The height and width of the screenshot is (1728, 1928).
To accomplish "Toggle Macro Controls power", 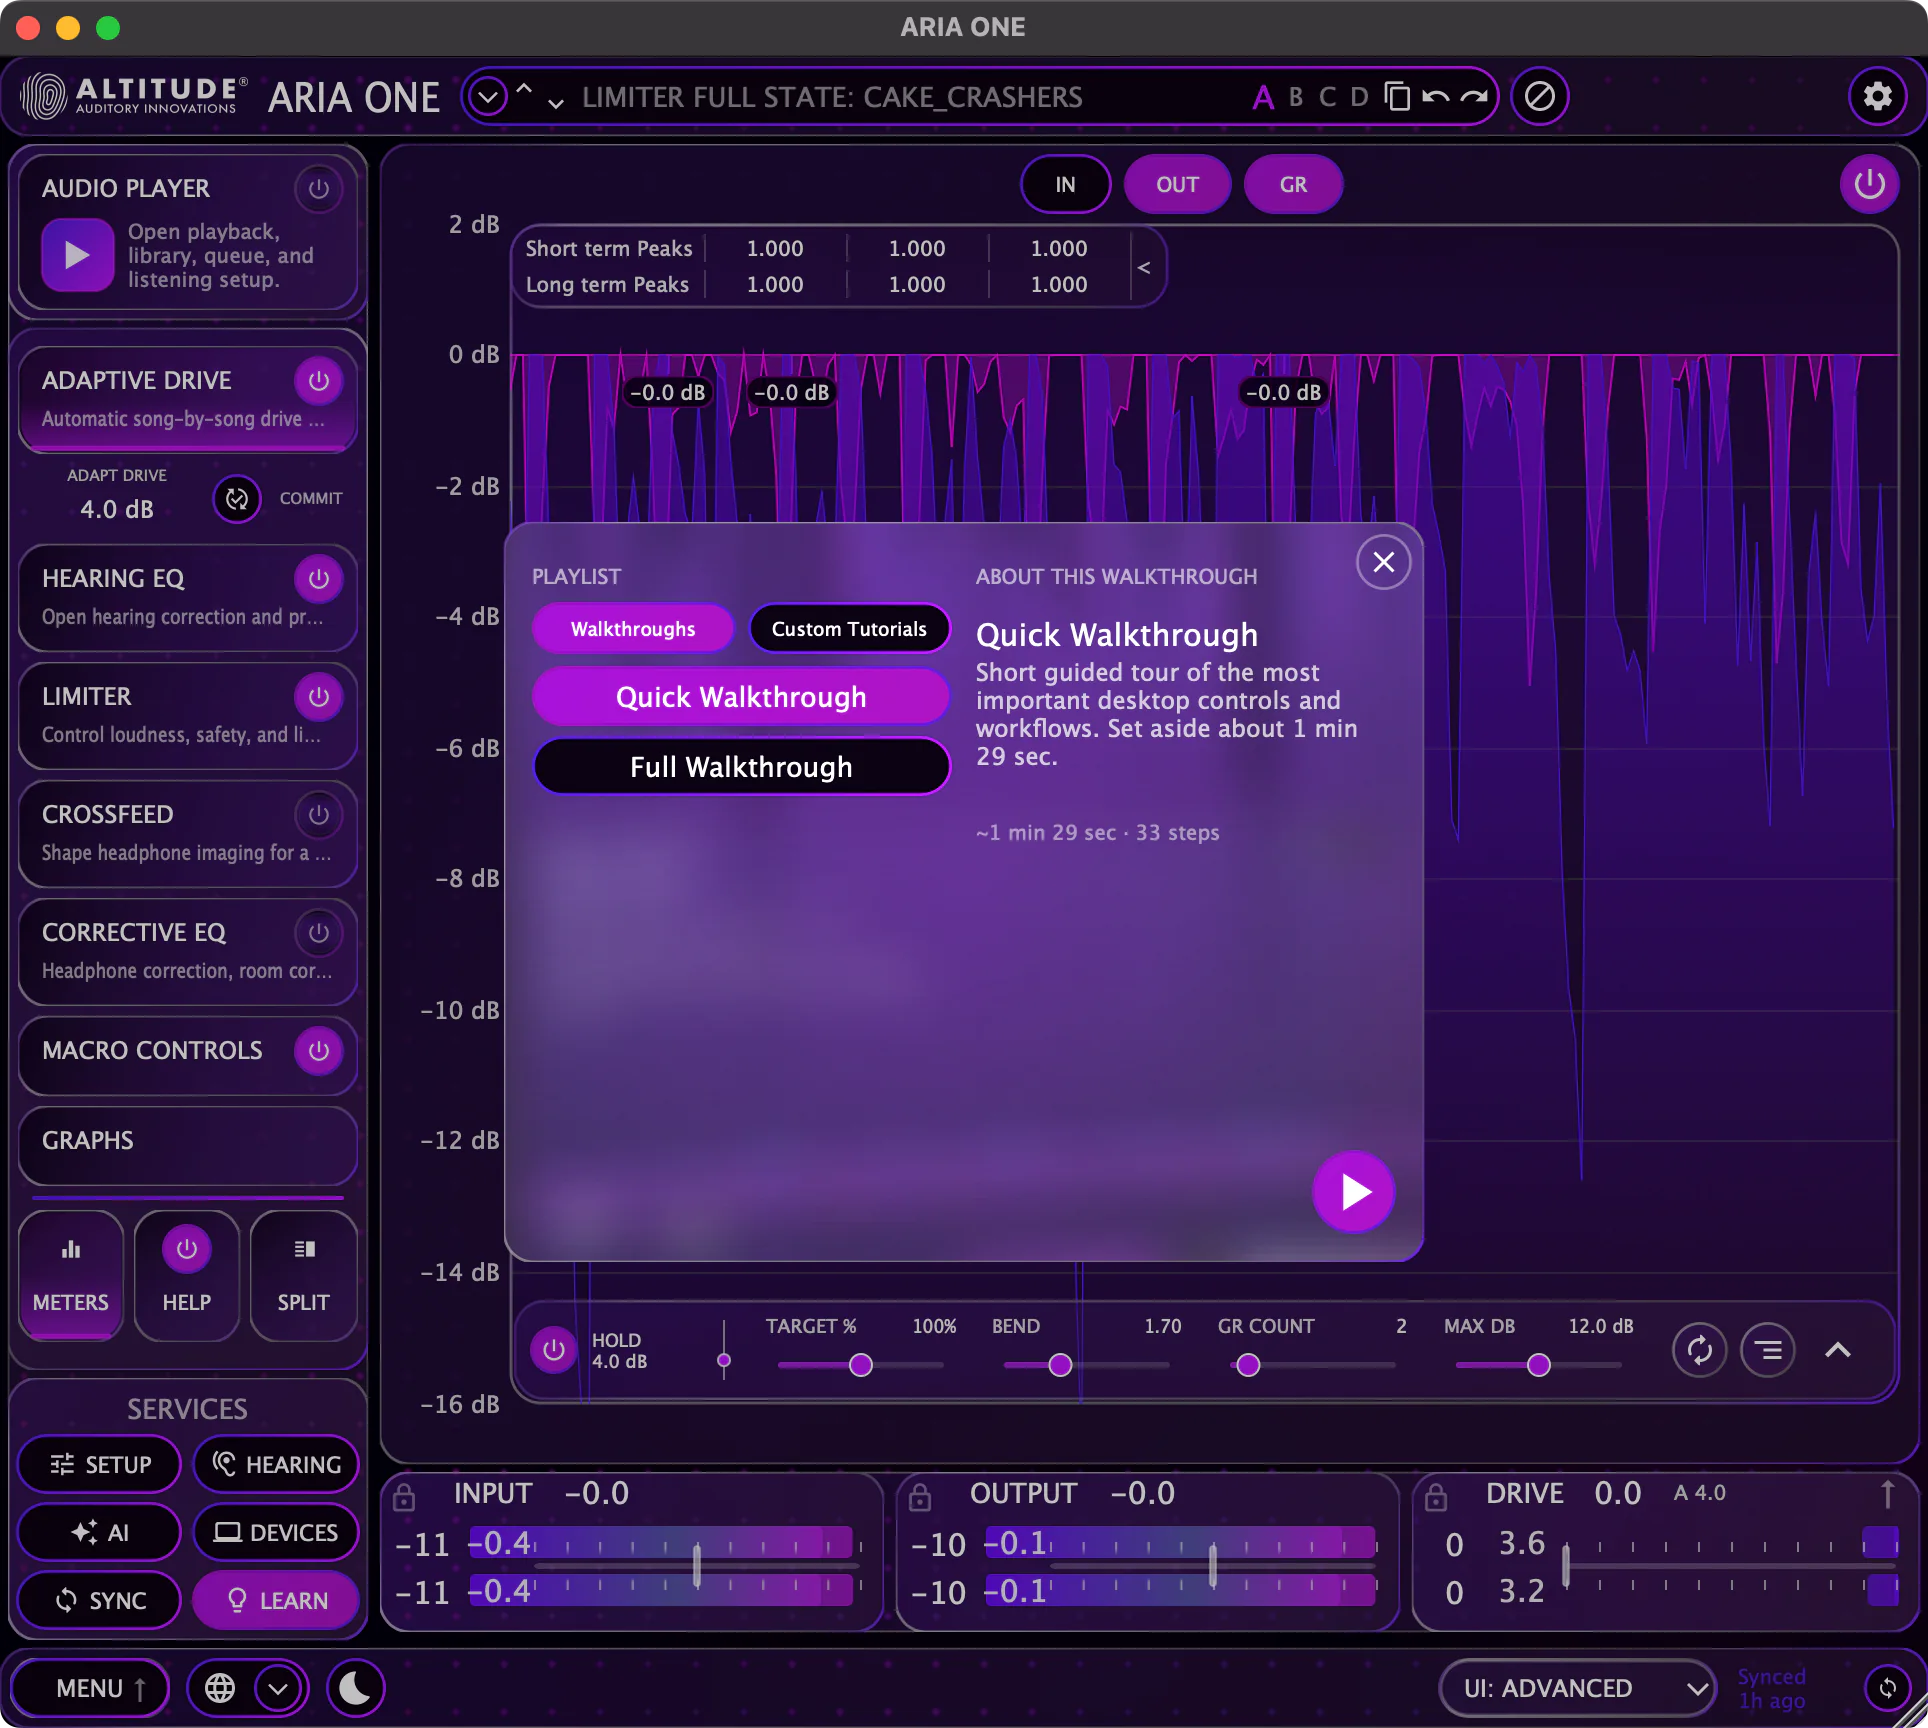I will [318, 1050].
